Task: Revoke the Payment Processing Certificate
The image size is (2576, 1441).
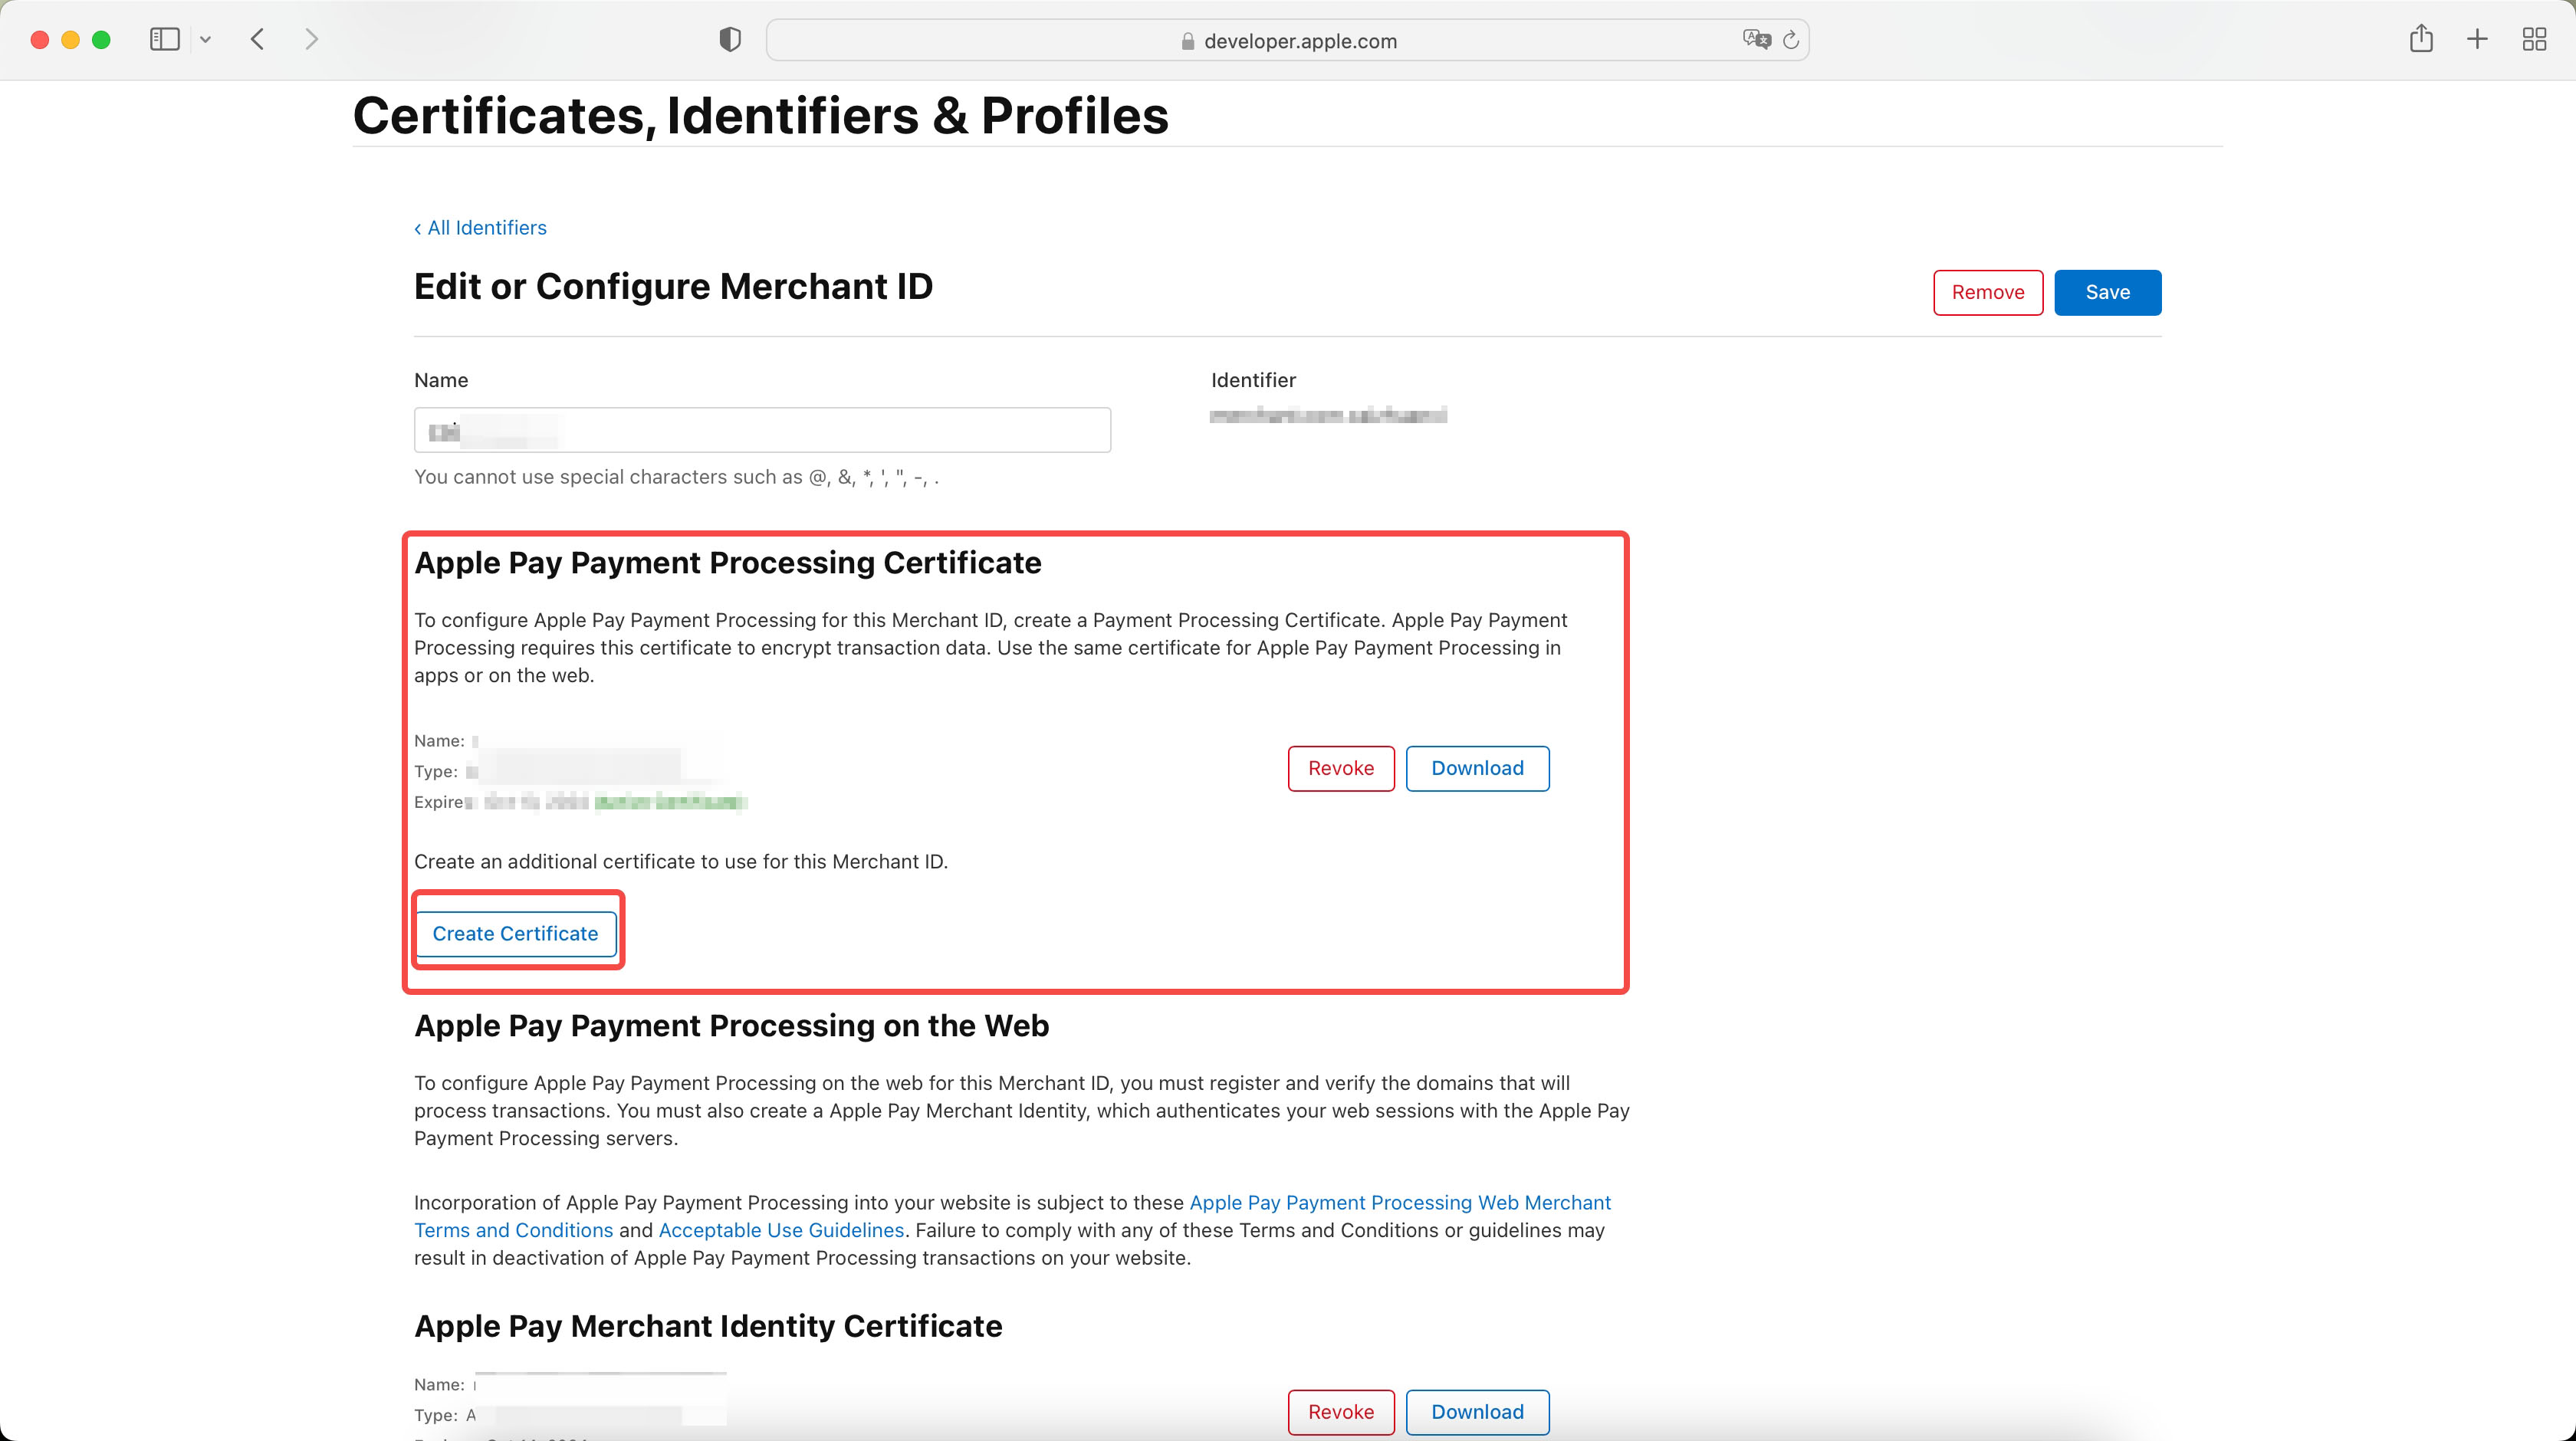Action: pyautogui.click(x=1341, y=768)
